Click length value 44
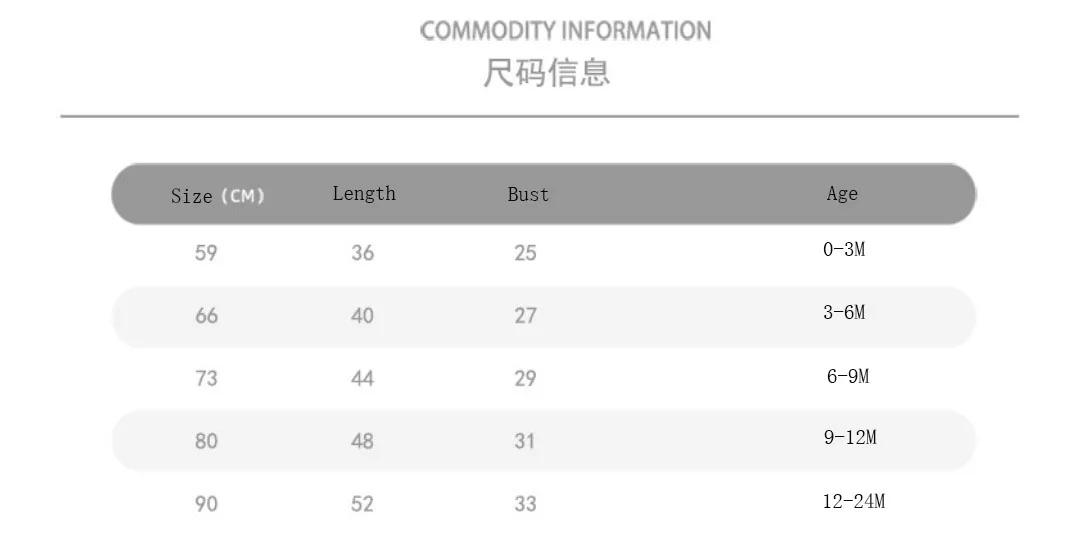This screenshot has height=550, width=1071. tap(362, 379)
